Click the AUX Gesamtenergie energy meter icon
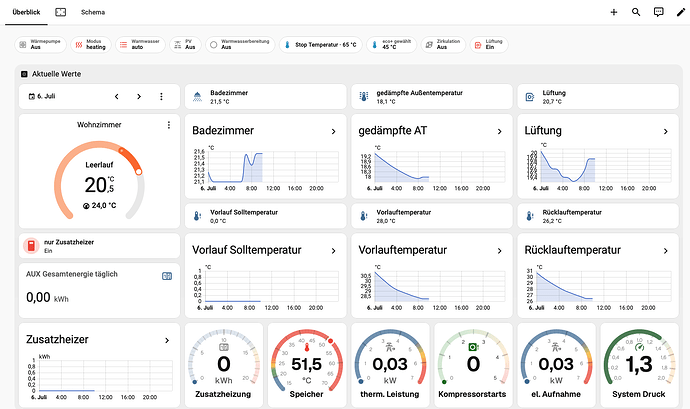690x409 pixels. (x=167, y=276)
